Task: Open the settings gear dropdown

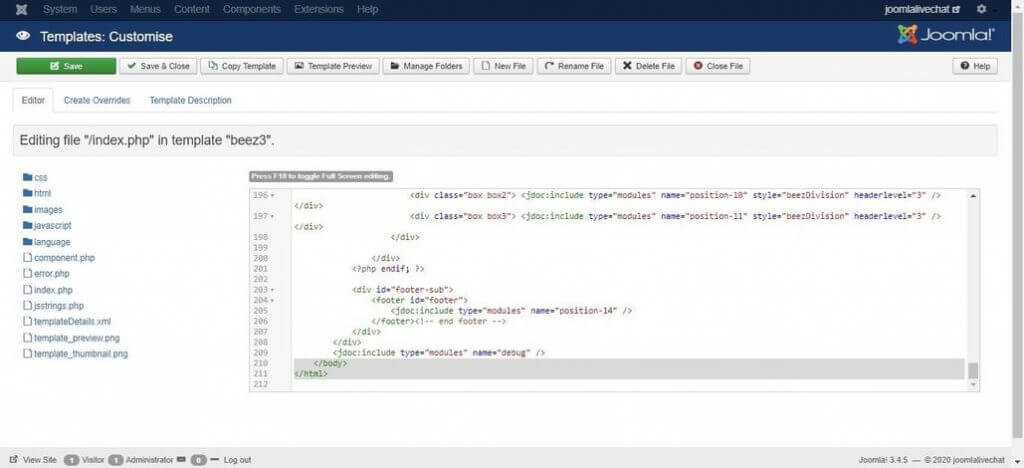Action: [983, 9]
